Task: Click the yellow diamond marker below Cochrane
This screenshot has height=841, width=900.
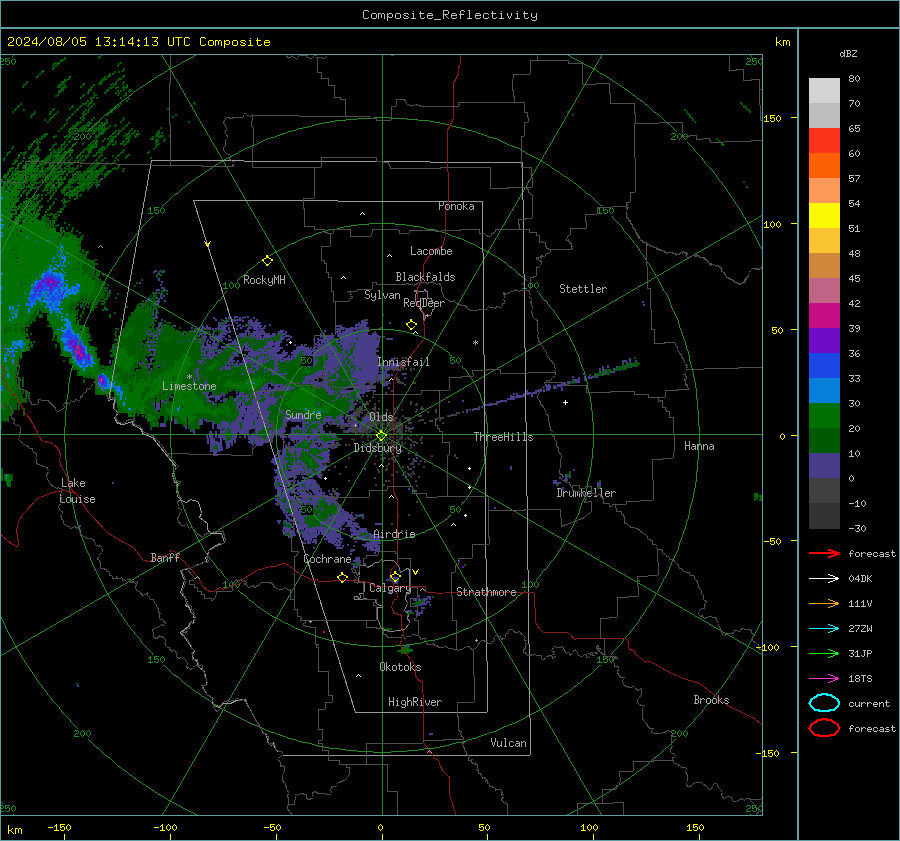Action: (x=342, y=578)
